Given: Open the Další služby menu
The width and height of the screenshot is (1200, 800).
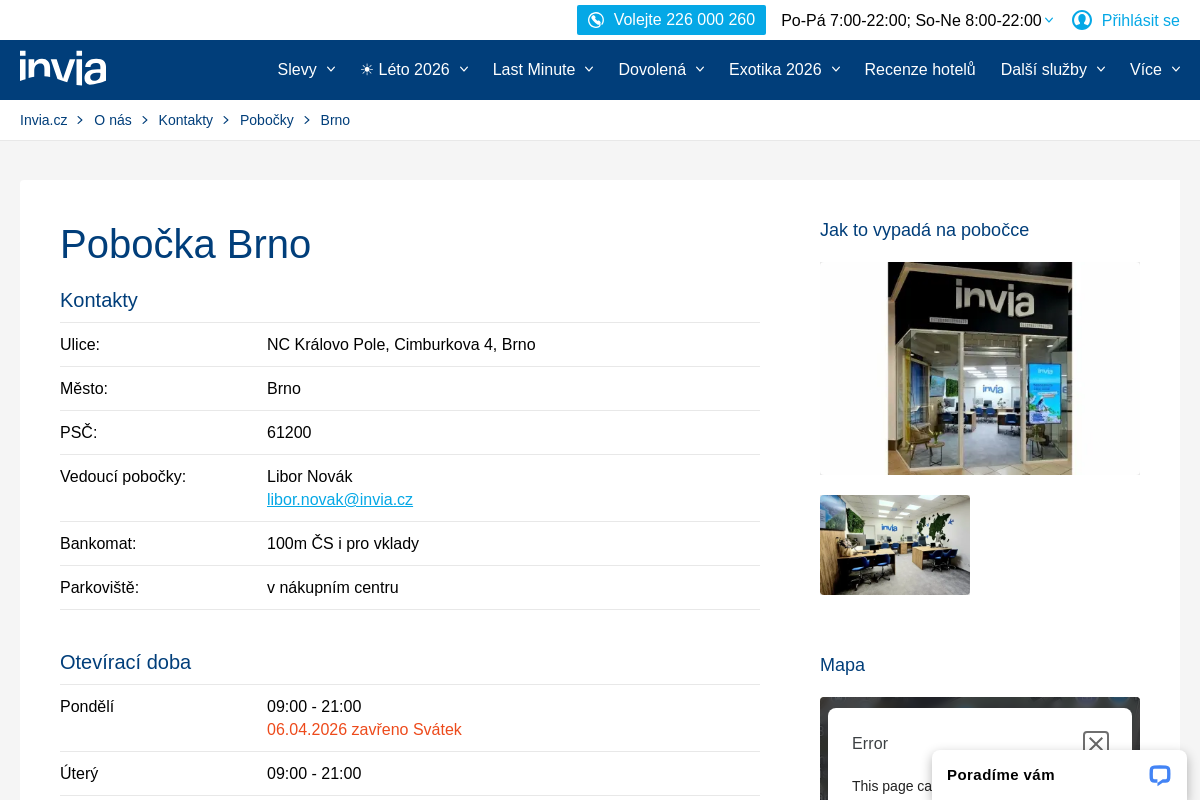Looking at the screenshot, I should coord(1053,69).
